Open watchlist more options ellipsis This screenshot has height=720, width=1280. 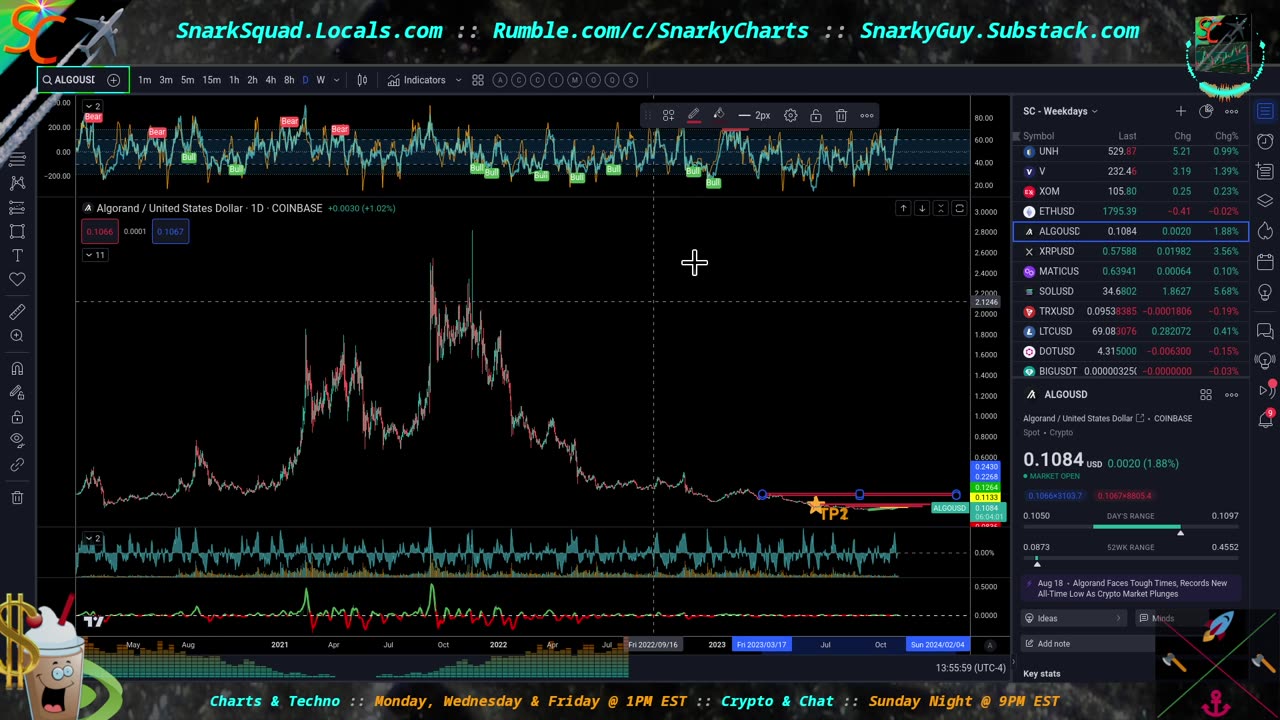point(1232,111)
